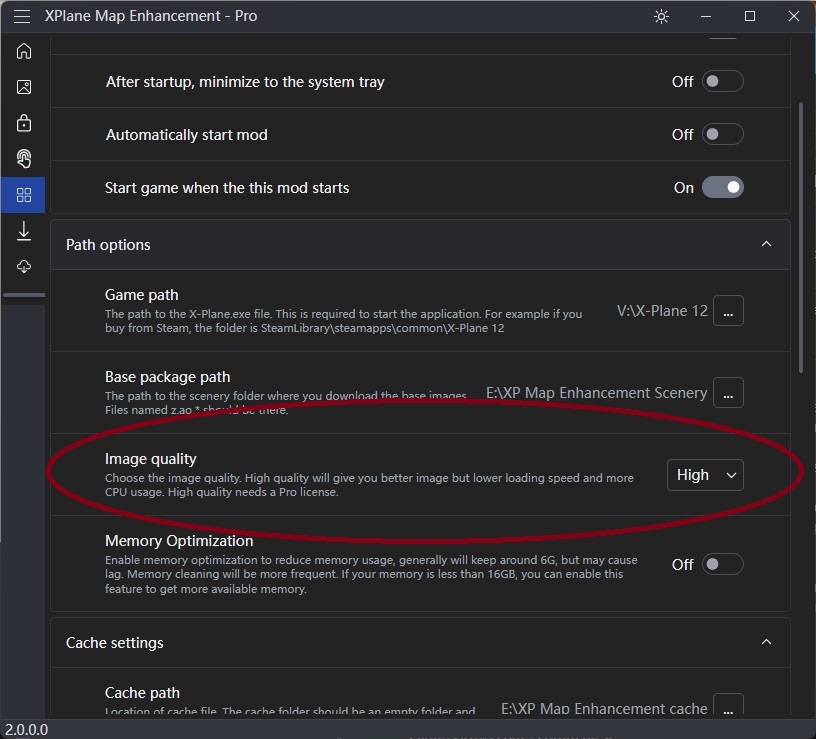Open the hamburger navigation menu
Screen dimensions: 816x739
22,17
